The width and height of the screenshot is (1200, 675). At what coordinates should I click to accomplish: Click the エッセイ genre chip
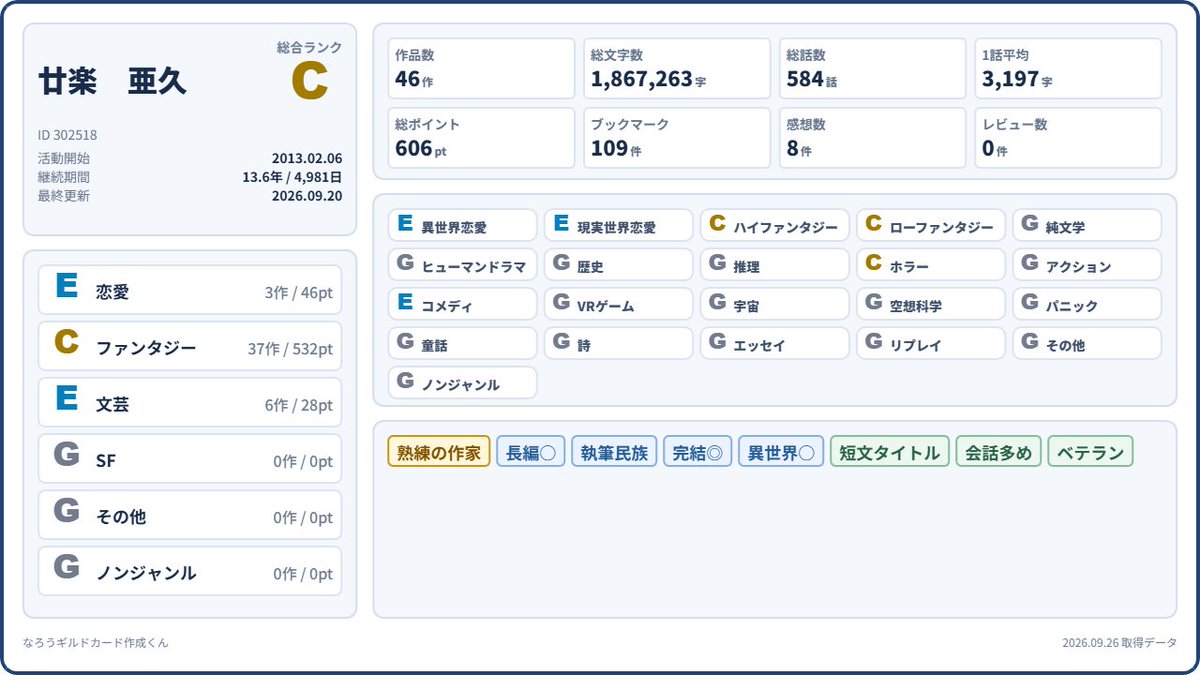click(x=775, y=343)
